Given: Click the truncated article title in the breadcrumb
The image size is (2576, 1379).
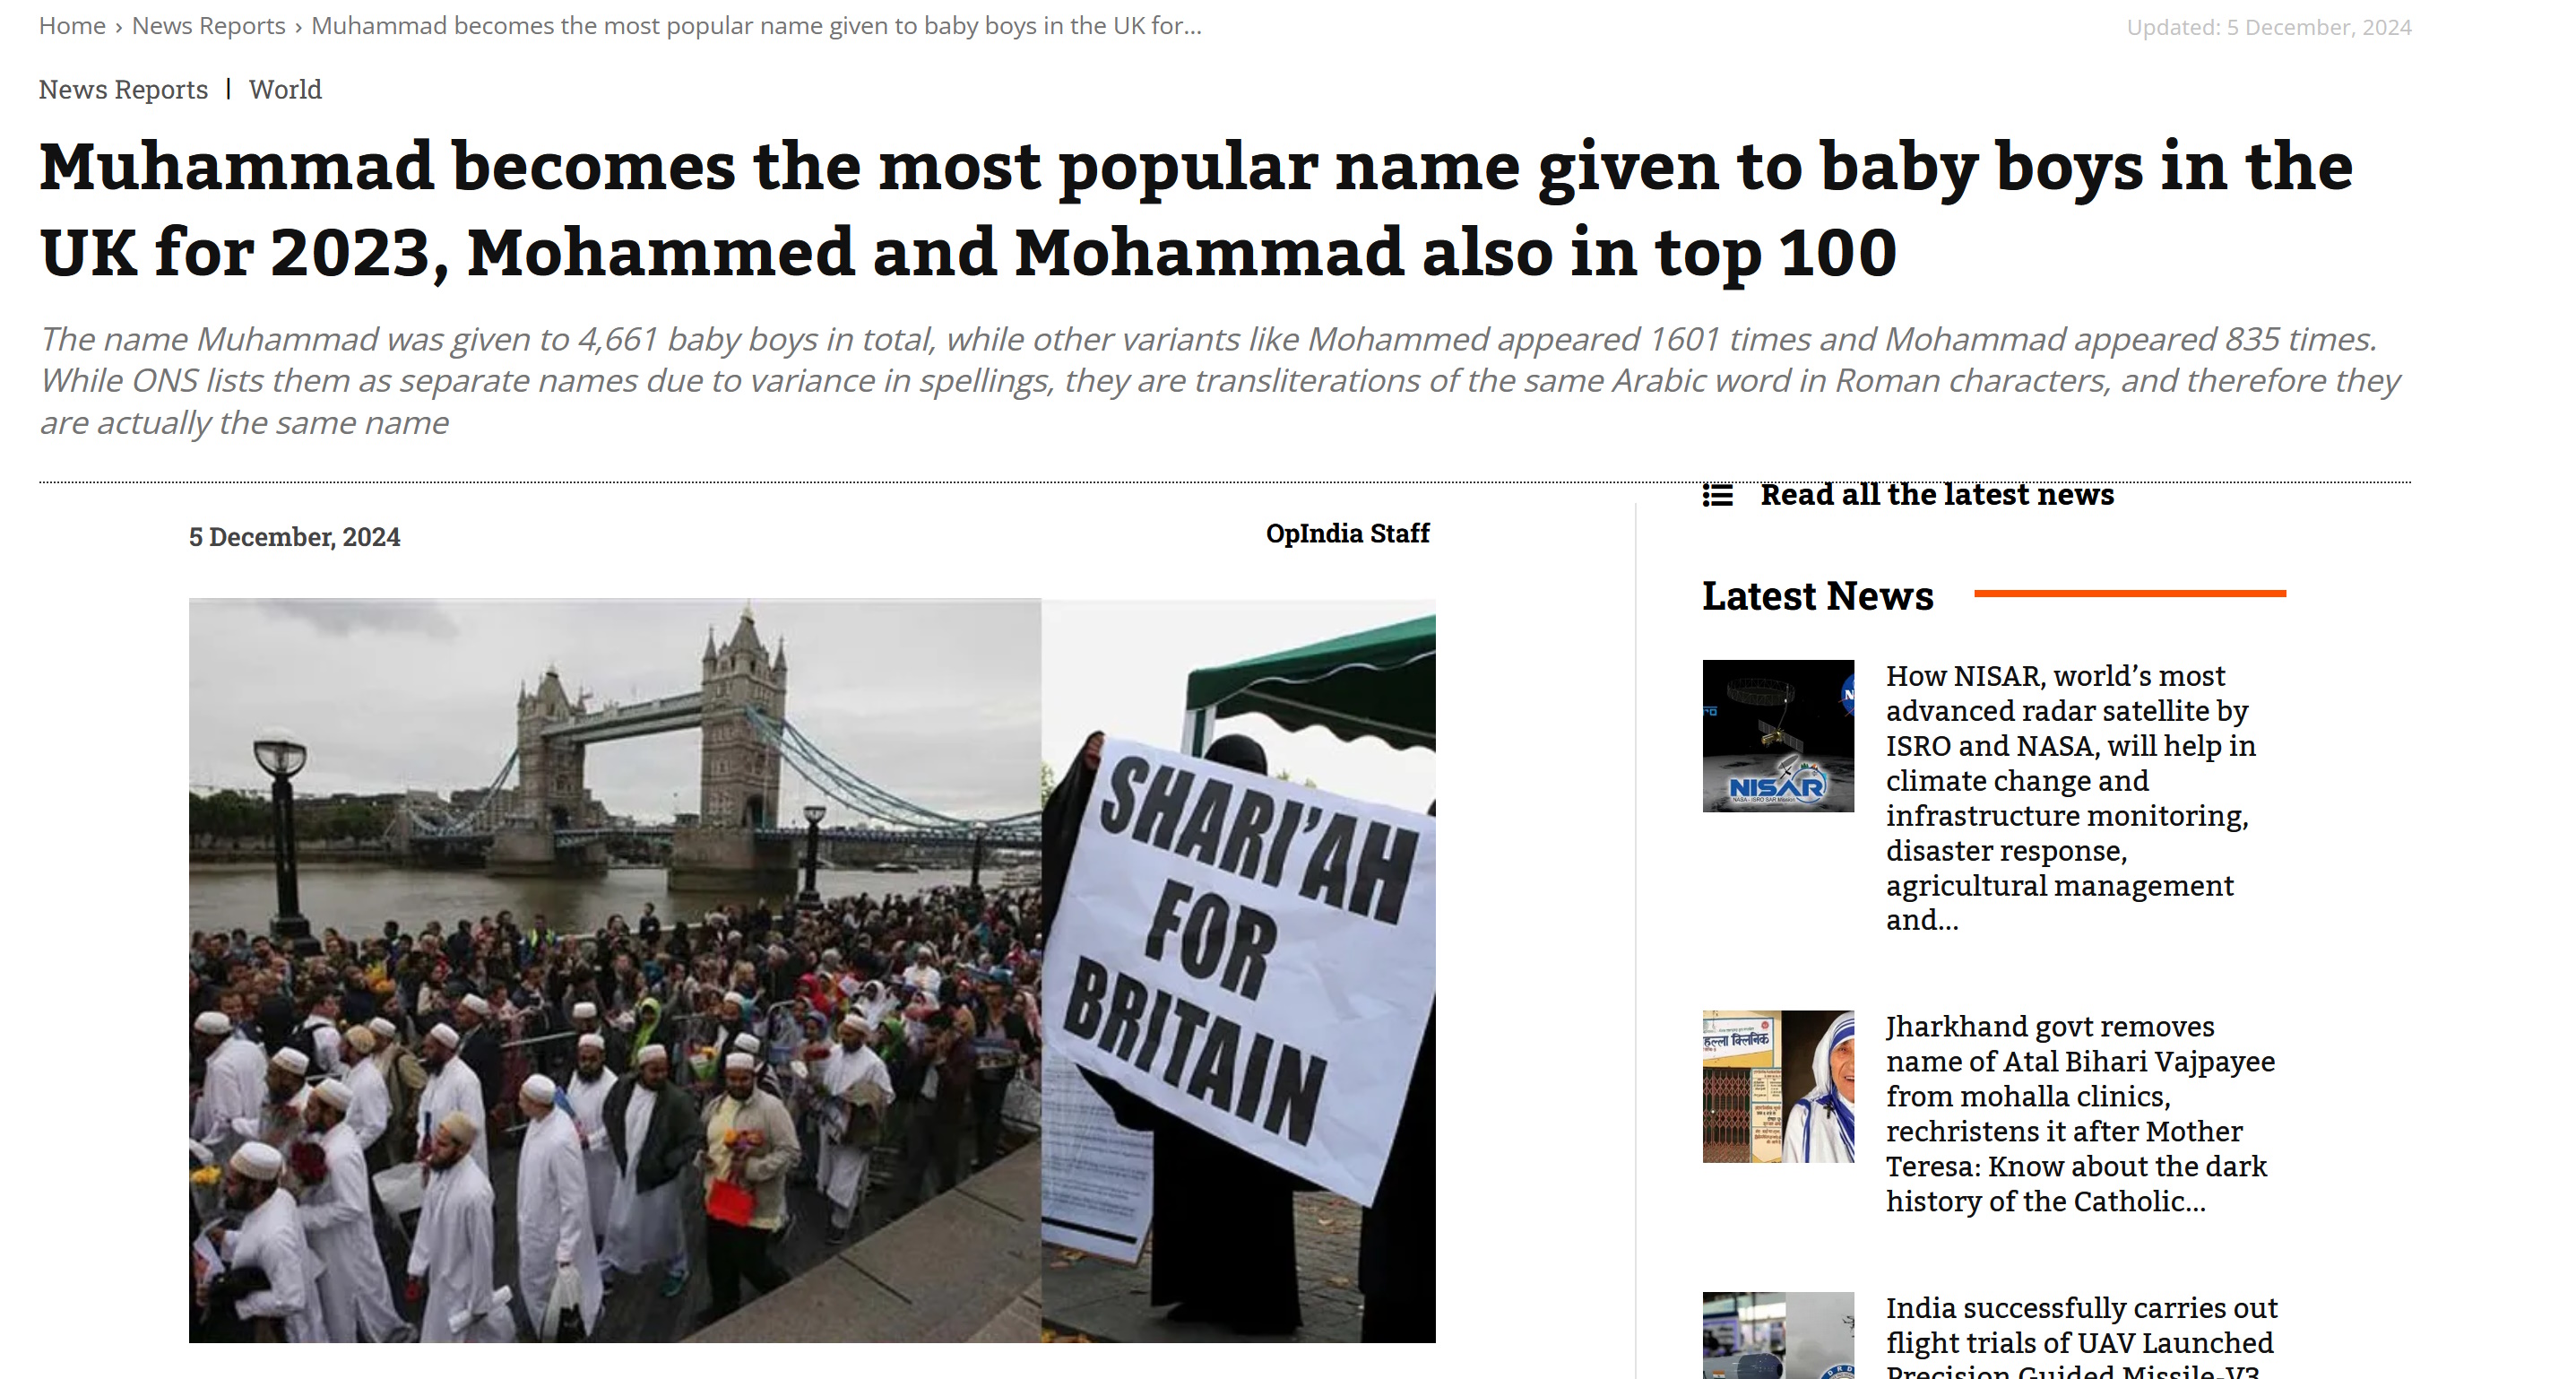Looking at the screenshot, I should pyautogui.click(x=756, y=26).
